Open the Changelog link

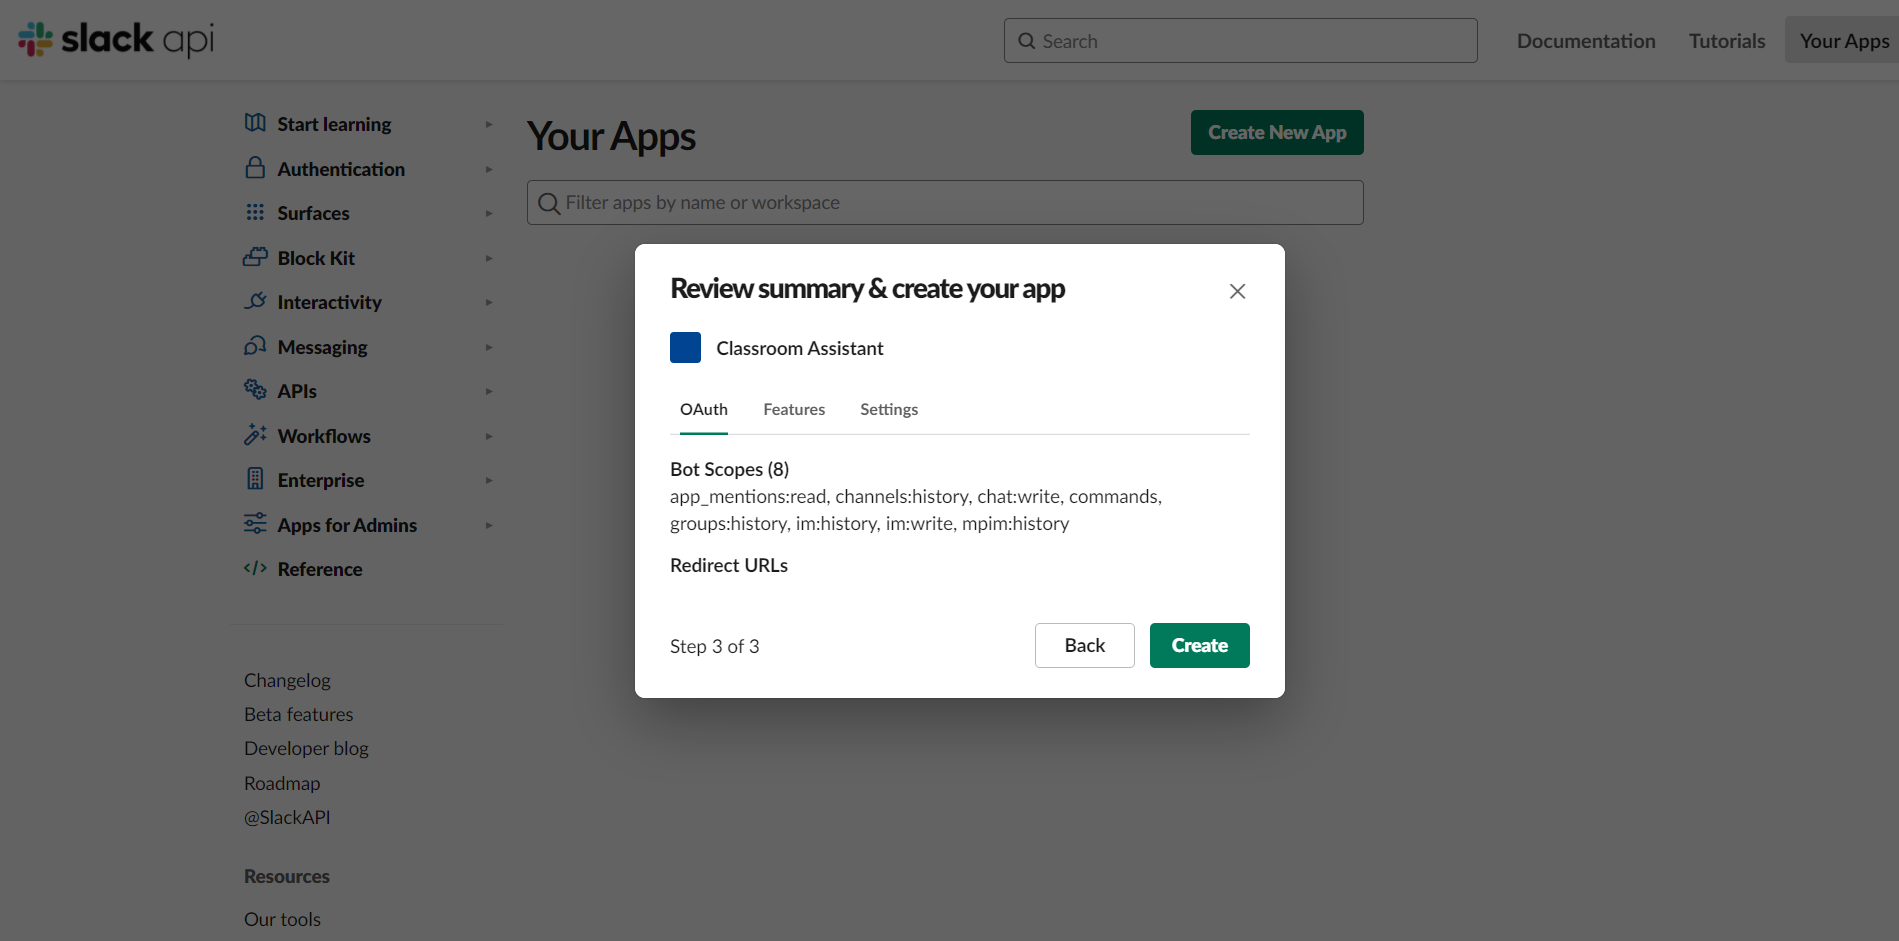click(287, 680)
